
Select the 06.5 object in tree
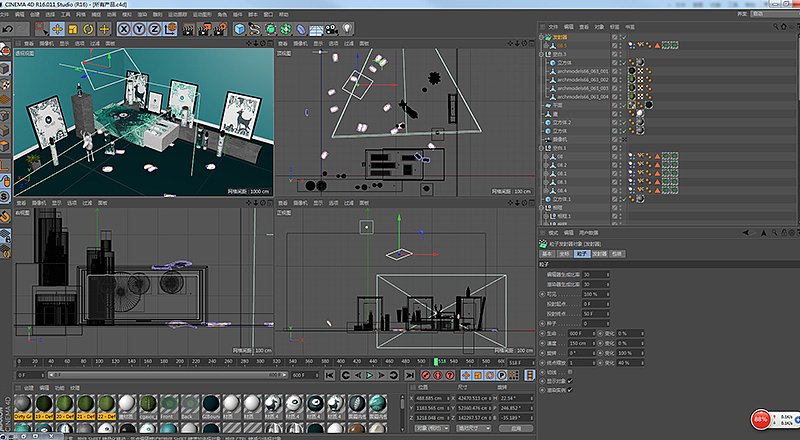(561, 45)
